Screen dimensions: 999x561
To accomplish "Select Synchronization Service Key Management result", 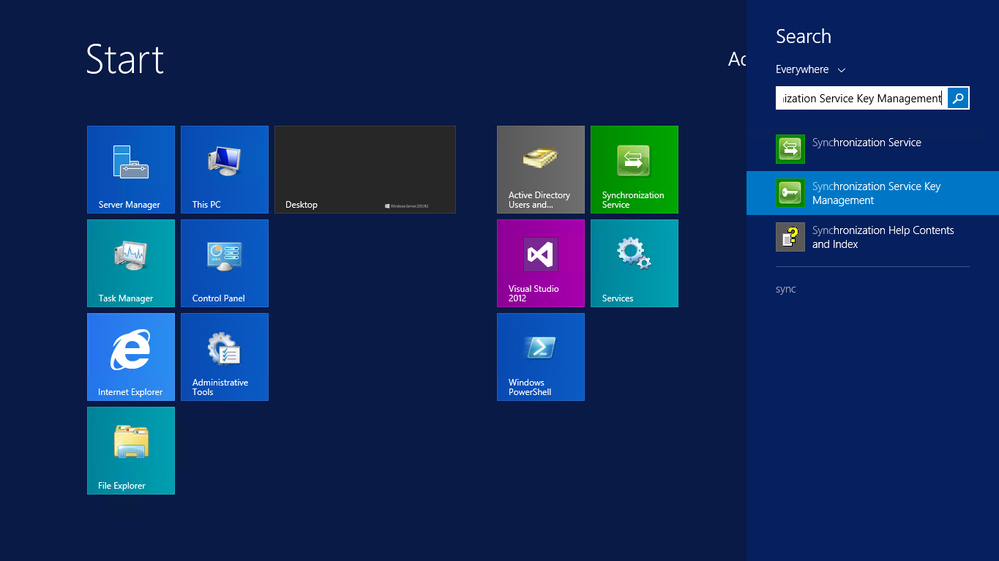I will point(872,193).
